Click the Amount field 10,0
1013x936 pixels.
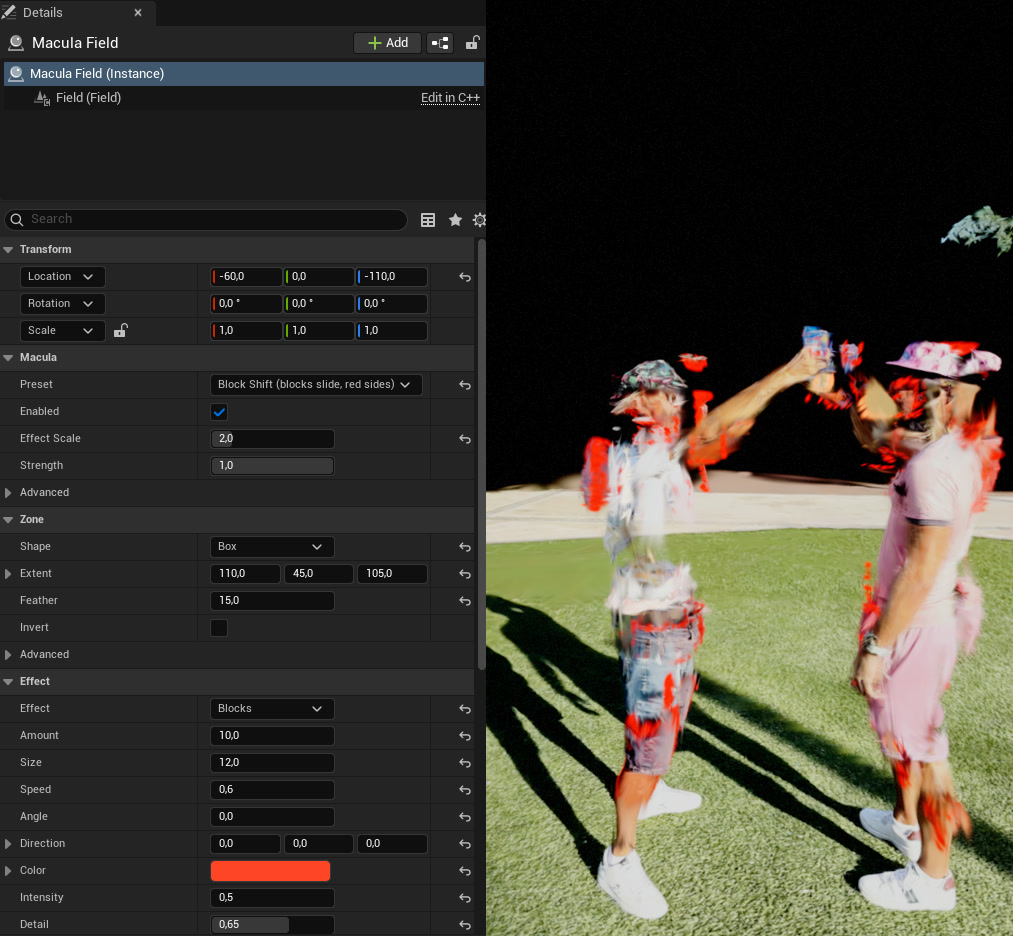point(272,736)
